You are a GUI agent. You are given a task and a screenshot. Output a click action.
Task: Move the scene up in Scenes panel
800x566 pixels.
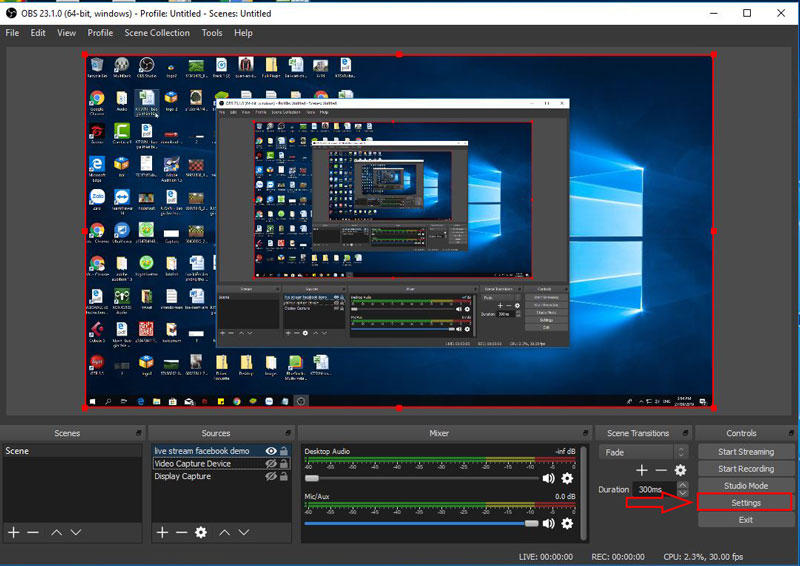pyautogui.click(x=57, y=532)
